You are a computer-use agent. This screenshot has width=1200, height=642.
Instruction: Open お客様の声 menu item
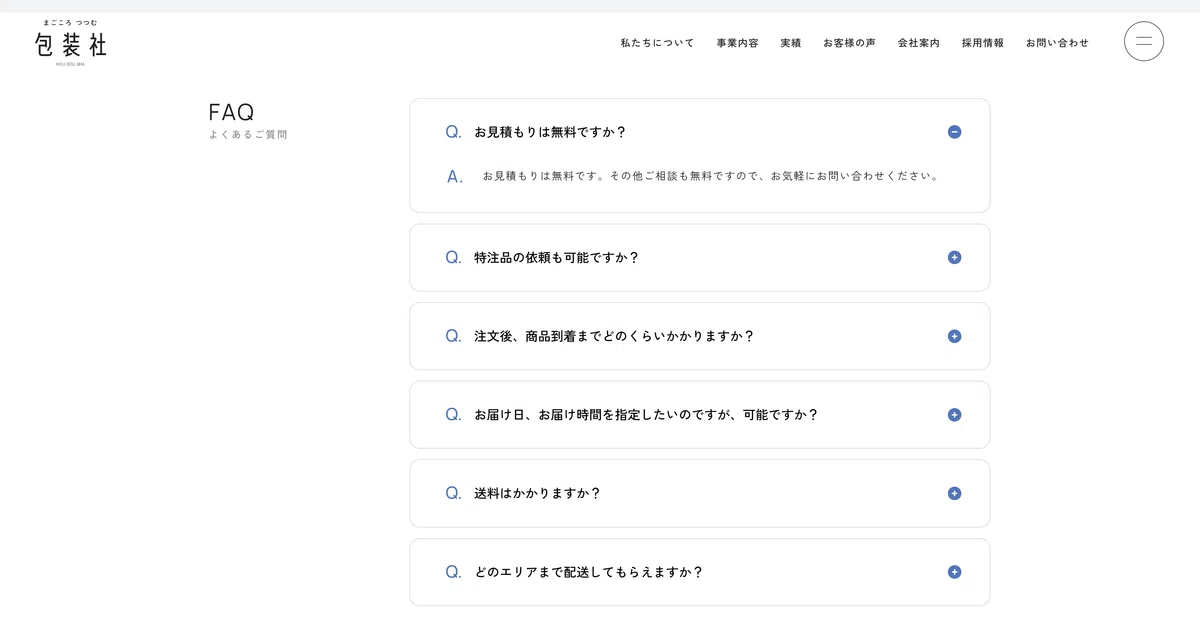click(x=849, y=43)
